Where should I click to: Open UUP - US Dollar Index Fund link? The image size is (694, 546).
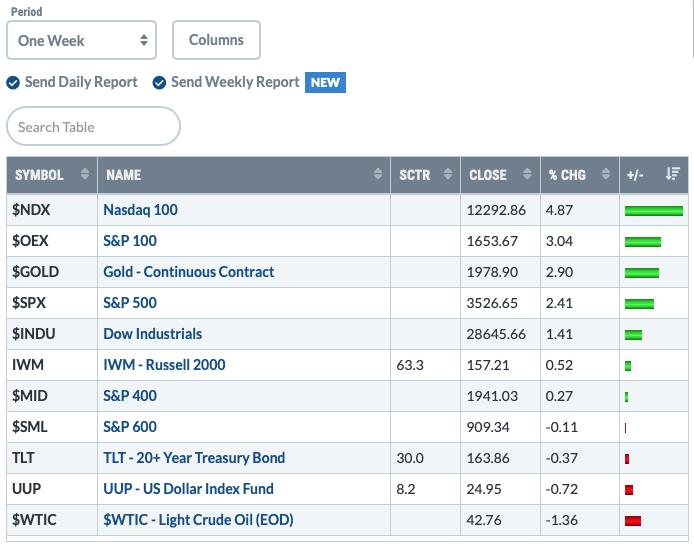(x=188, y=488)
